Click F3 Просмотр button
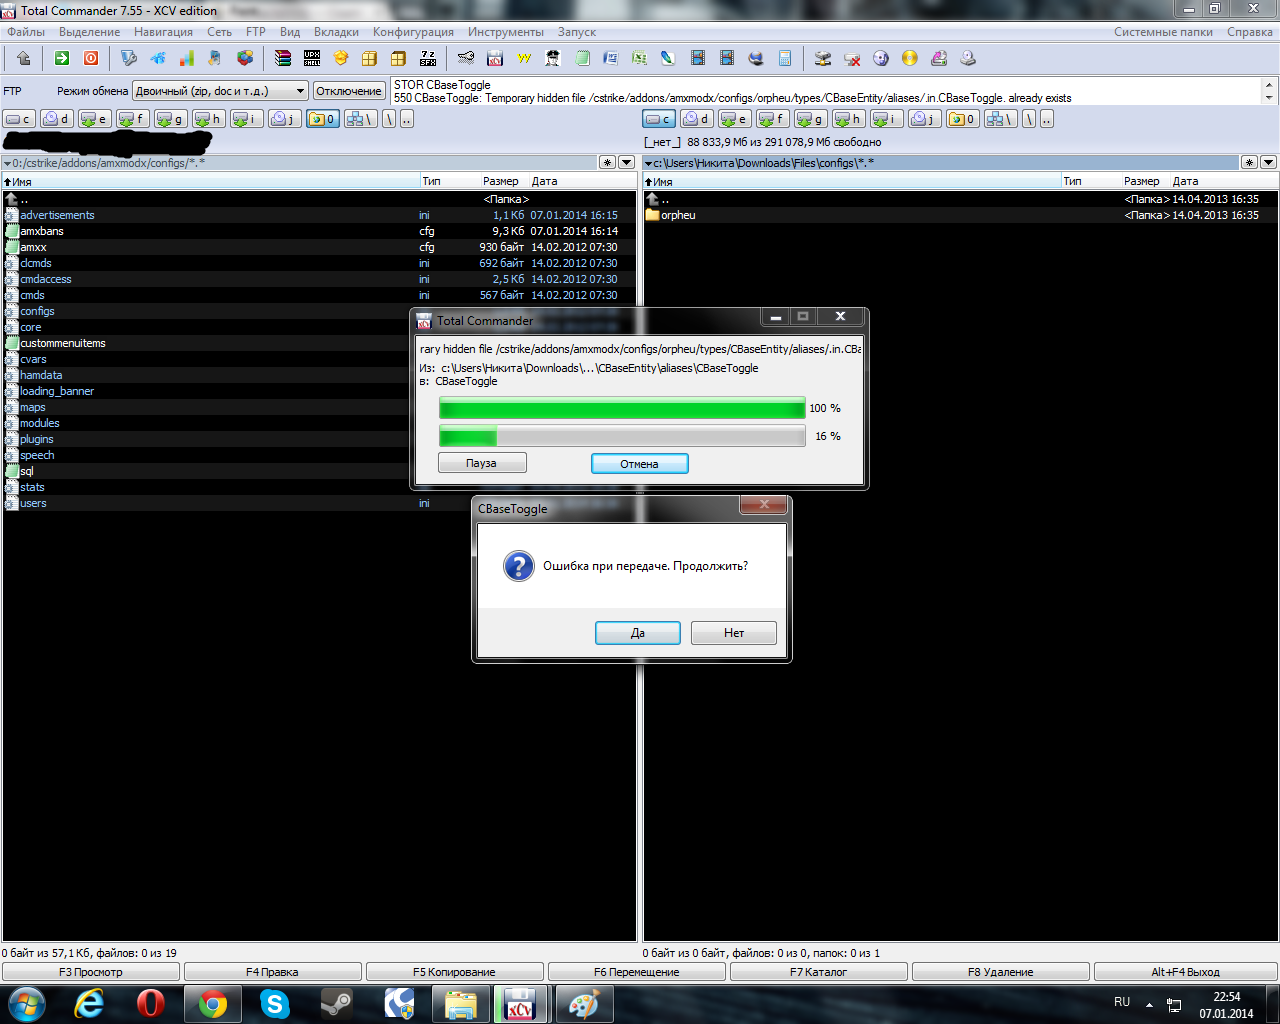The image size is (1280, 1024). coord(91,972)
